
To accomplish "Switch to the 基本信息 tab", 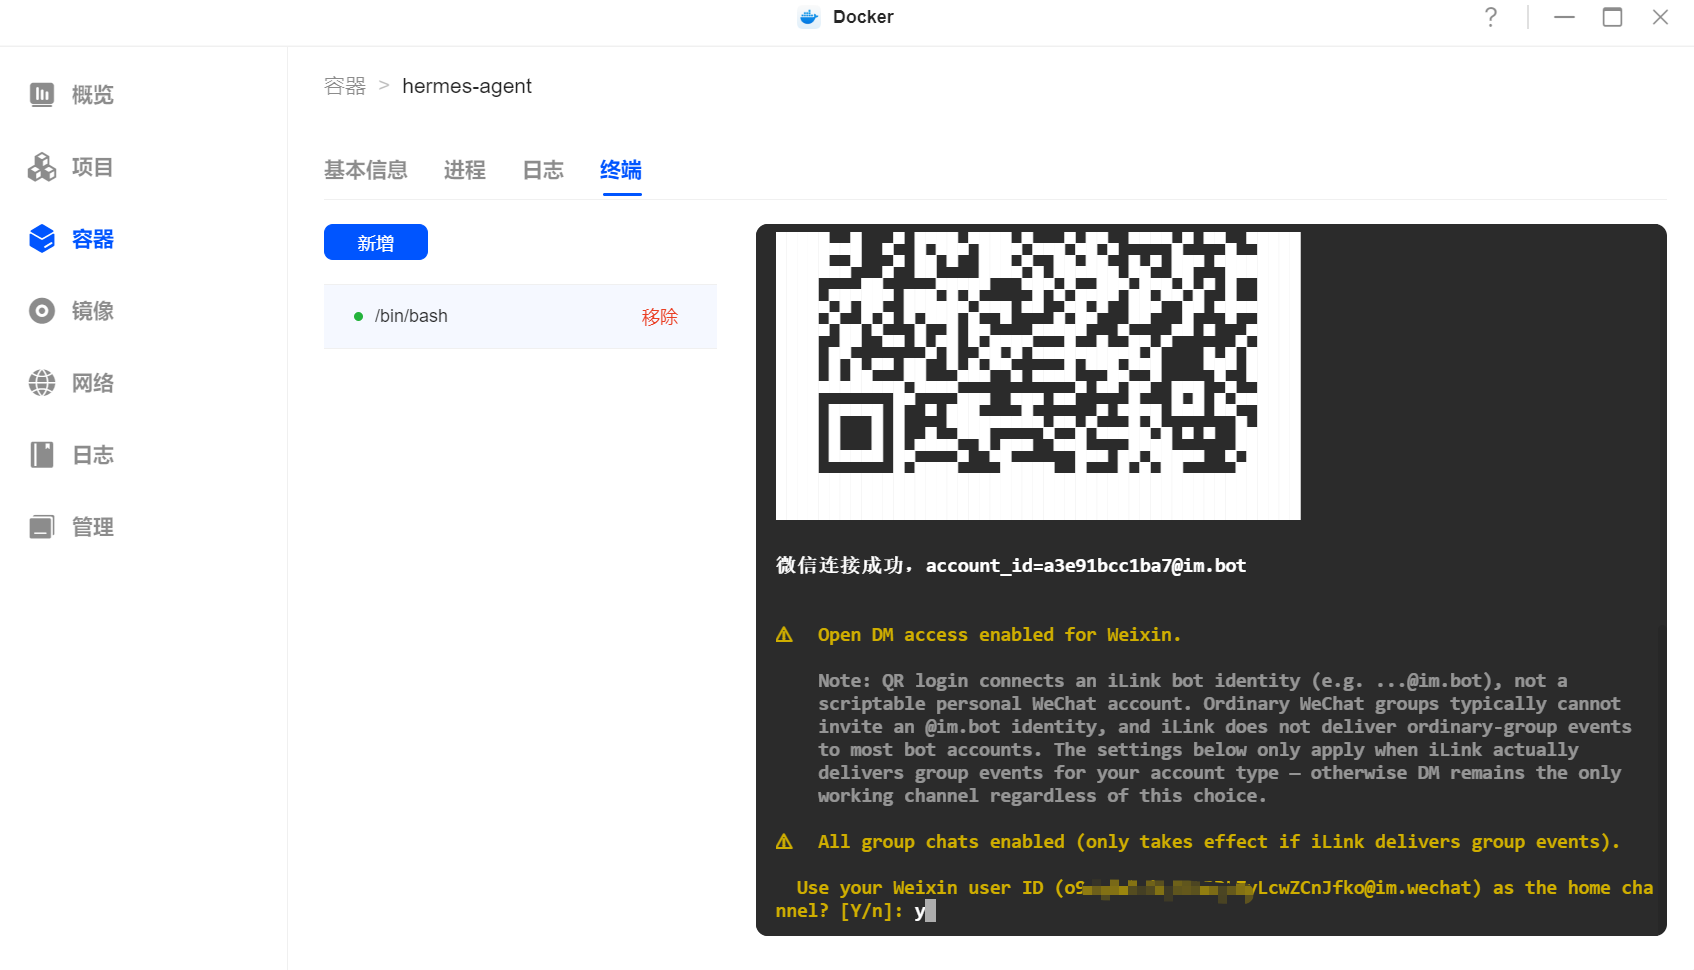I will [x=366, y=170].
